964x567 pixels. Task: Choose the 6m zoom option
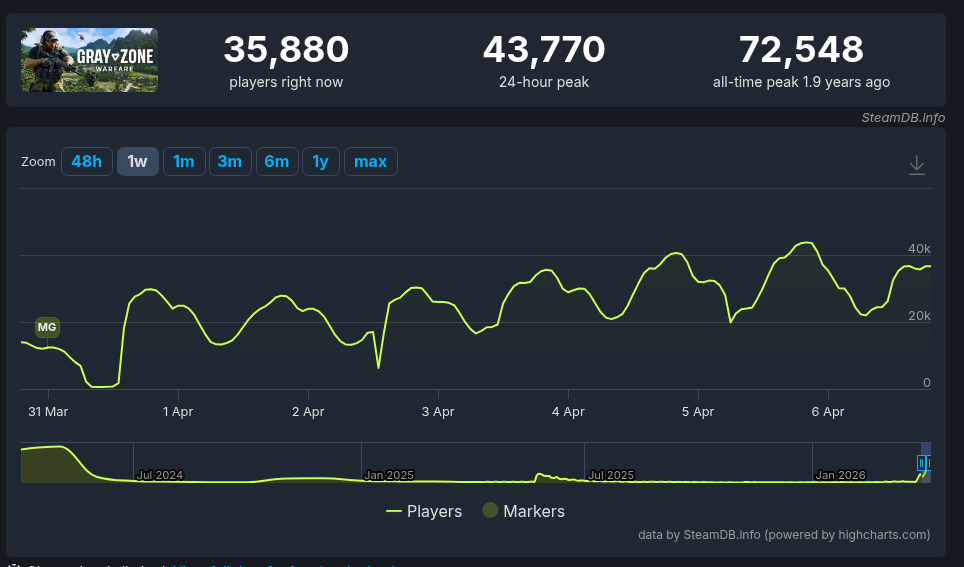[x=277, y=162]
